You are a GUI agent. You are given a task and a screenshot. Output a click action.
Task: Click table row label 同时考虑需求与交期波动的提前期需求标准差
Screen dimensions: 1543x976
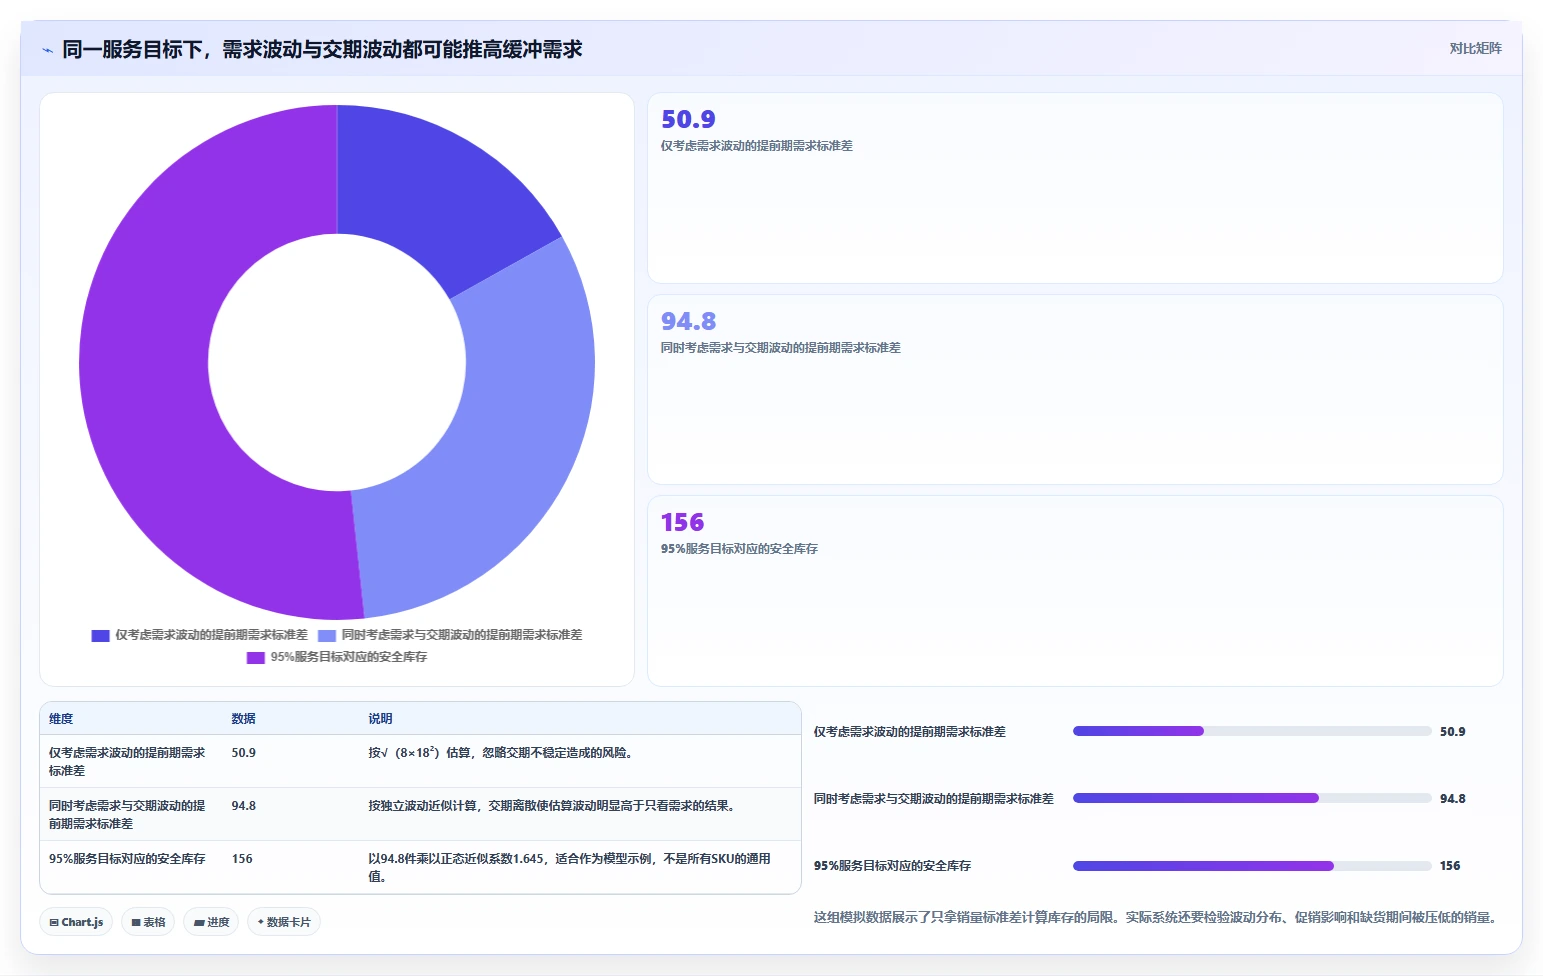pos(127,814)
